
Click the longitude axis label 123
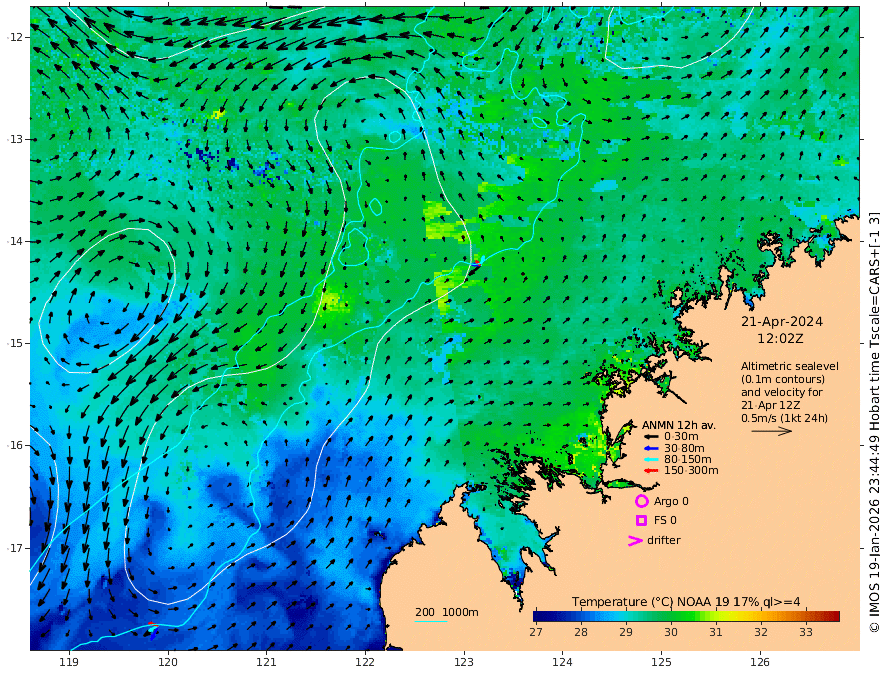pos(464,663)
